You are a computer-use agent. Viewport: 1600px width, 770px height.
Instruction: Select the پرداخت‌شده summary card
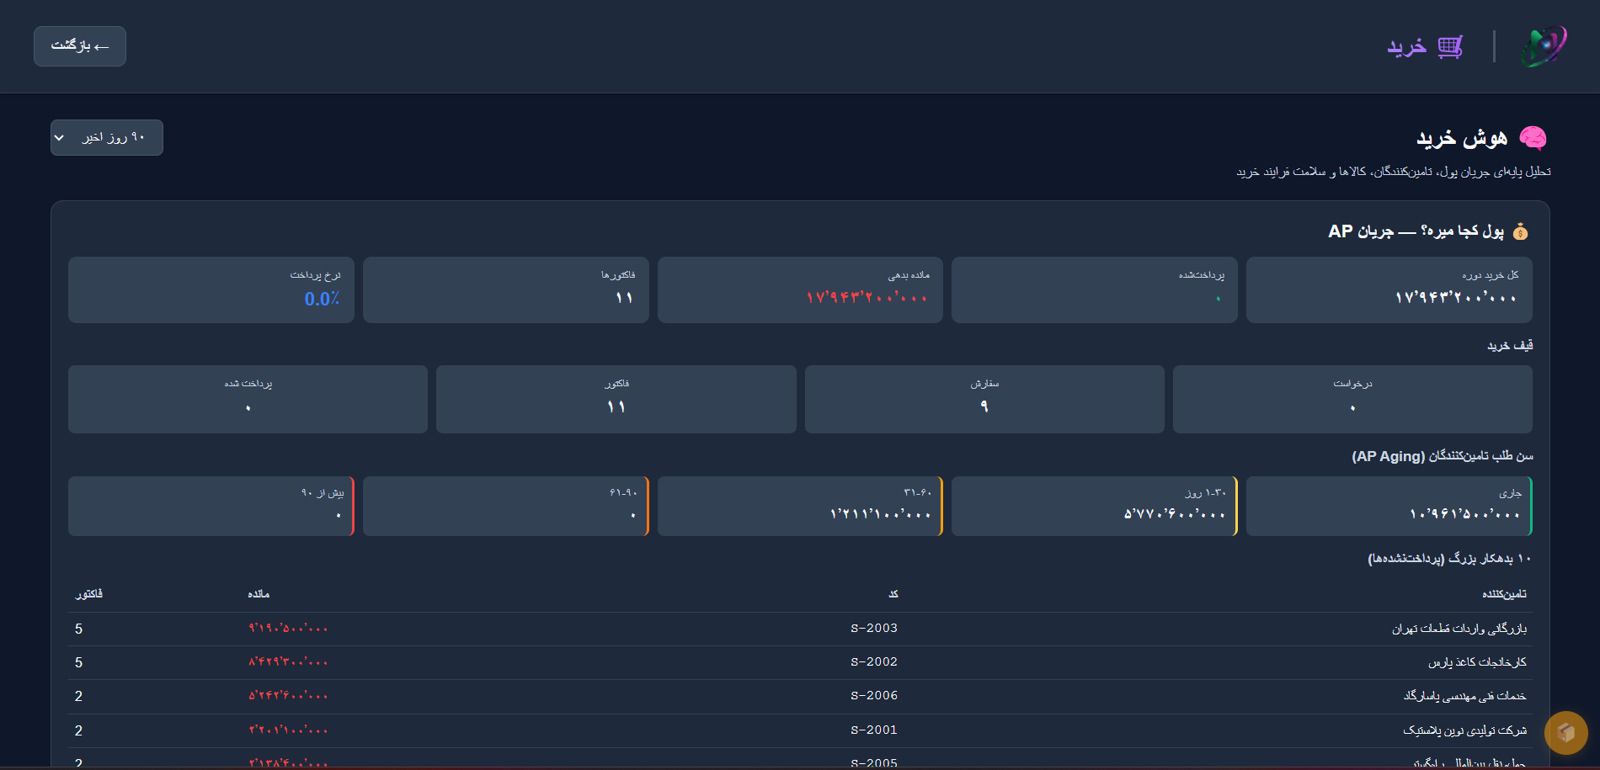pos(1094,290)
